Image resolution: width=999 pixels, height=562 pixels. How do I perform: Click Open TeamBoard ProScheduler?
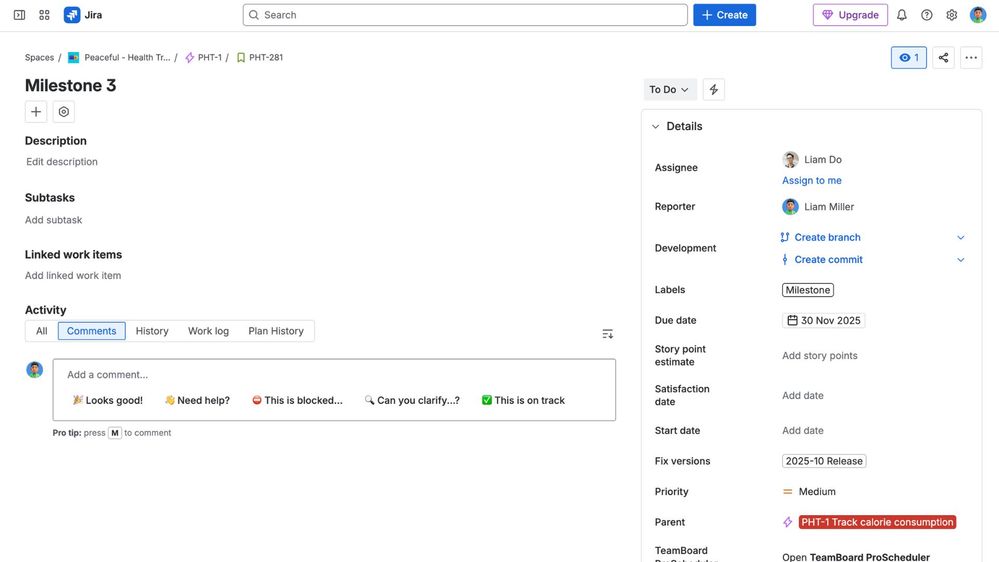[x=856, y=557]
